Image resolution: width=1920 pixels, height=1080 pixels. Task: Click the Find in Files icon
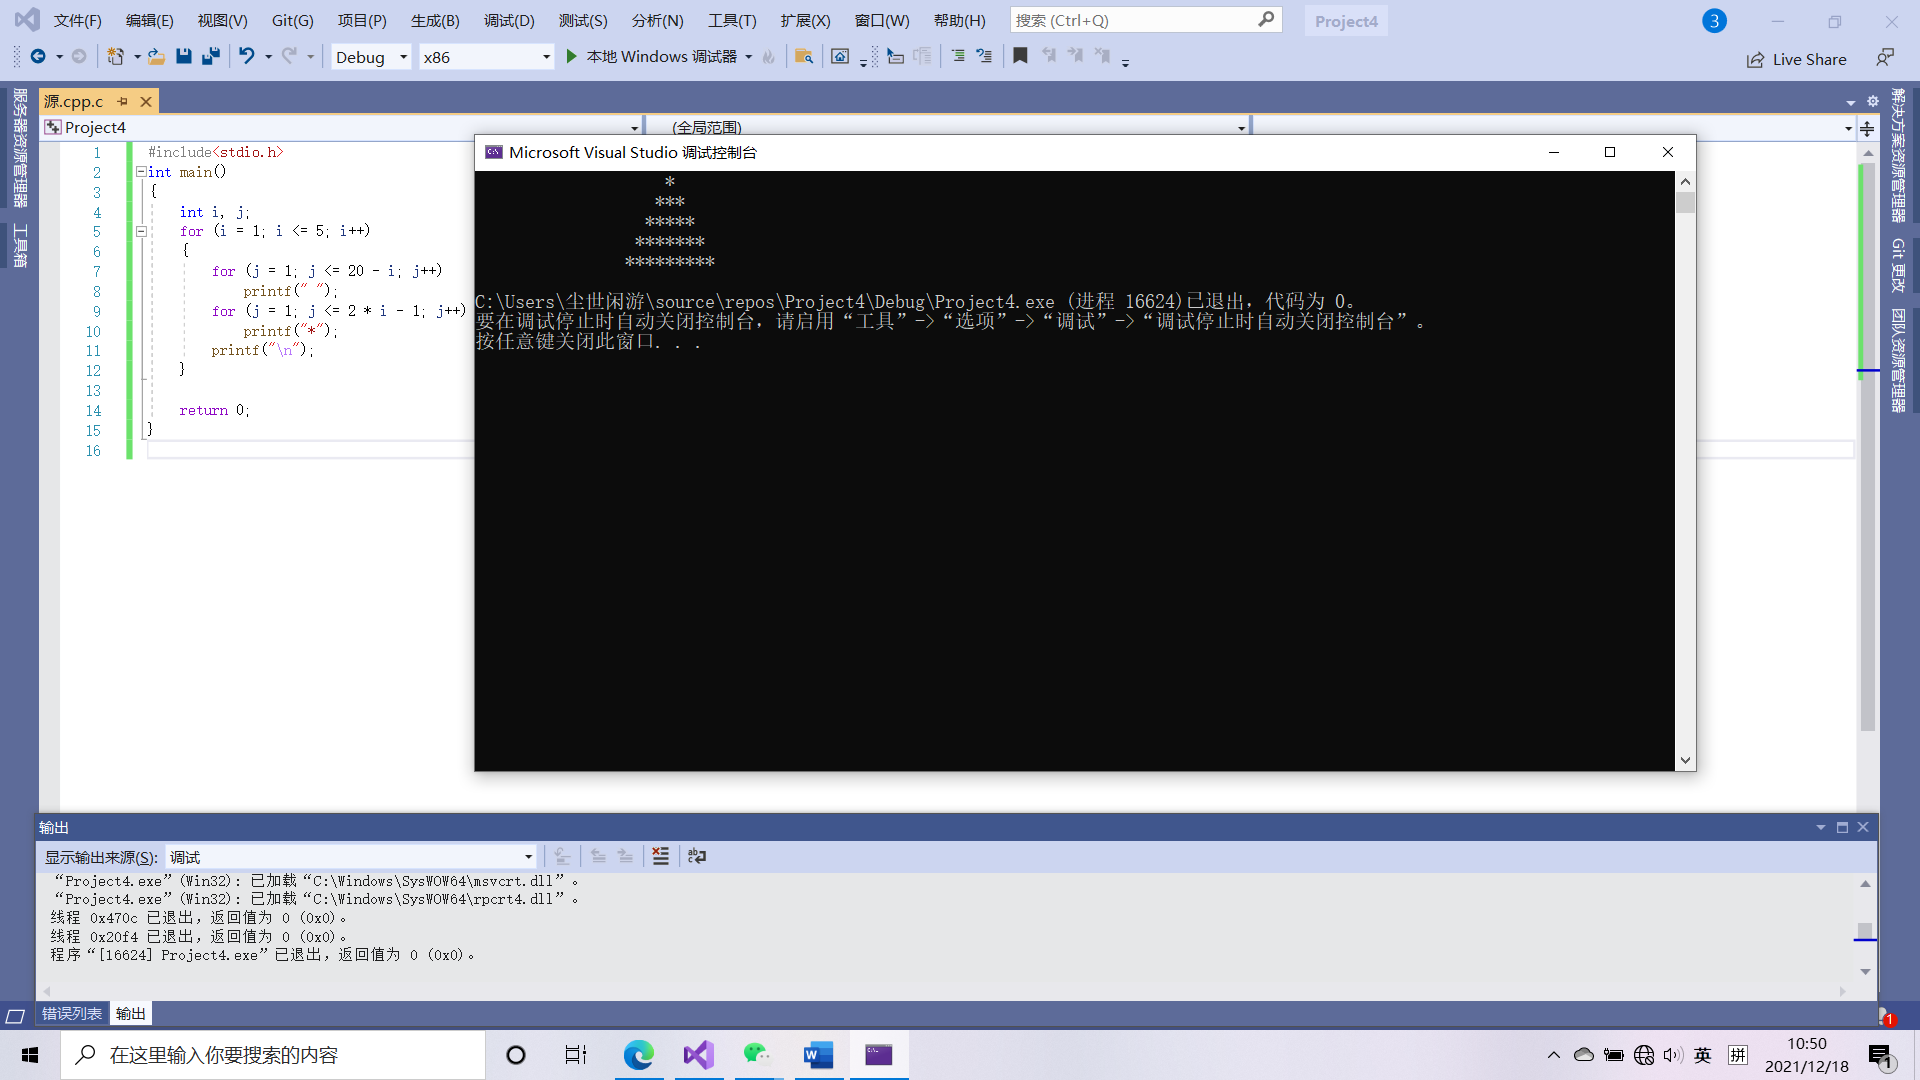(x=804, y=57)
